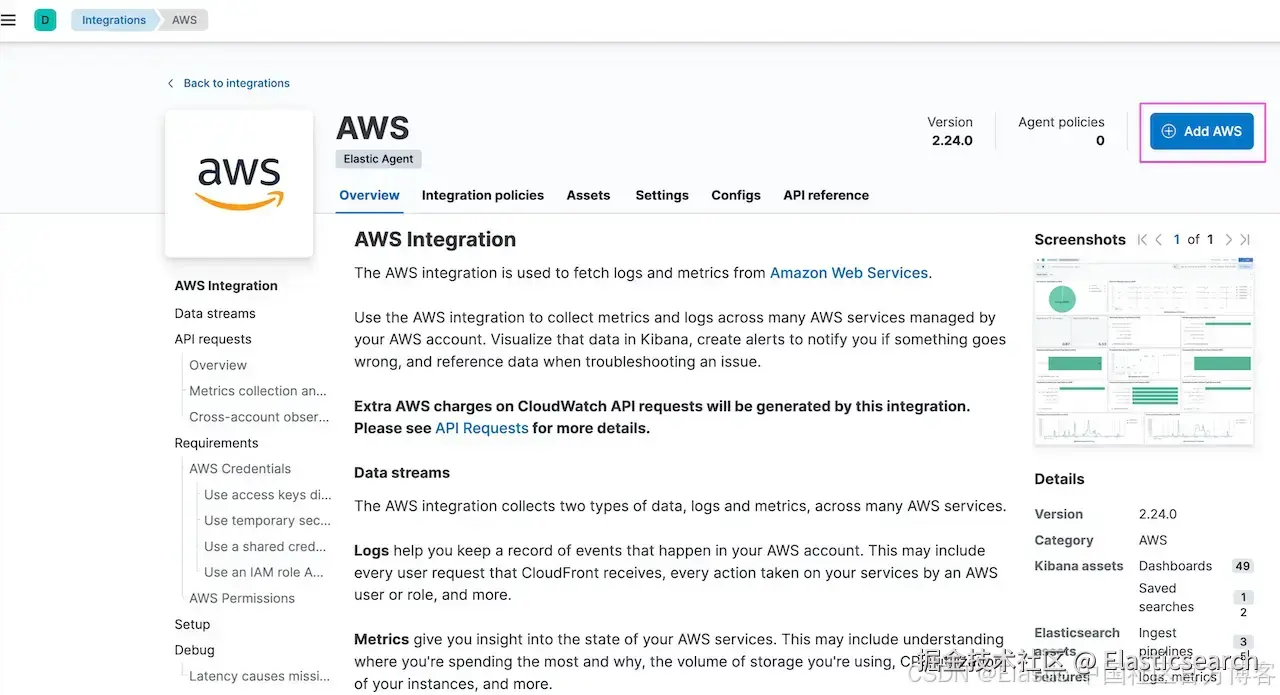
Task: Go to the previous screenshot arrow
Action: (1159, 240)
